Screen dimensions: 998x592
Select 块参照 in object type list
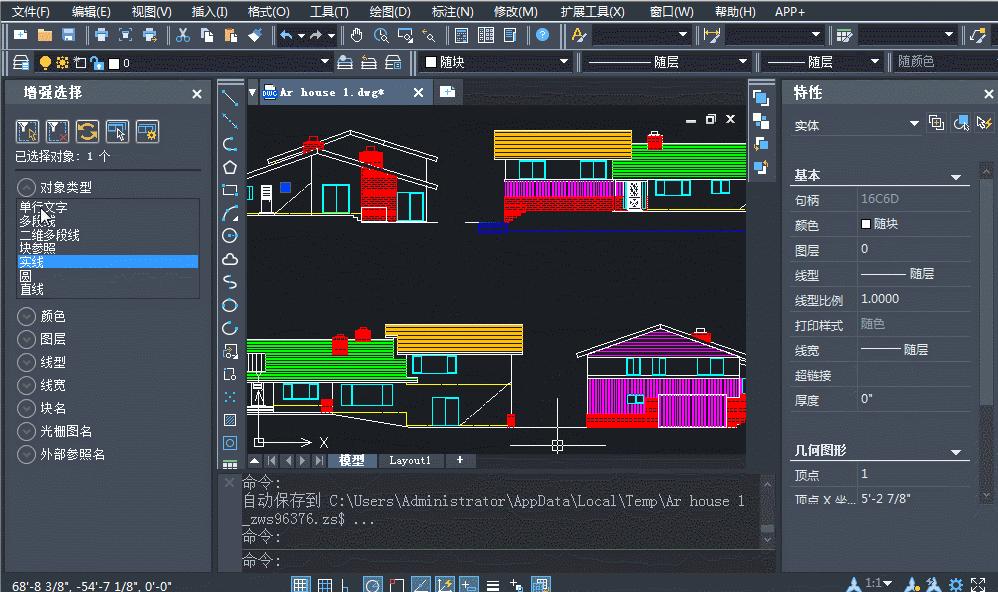pyautogui.click(x=38, y=248)
